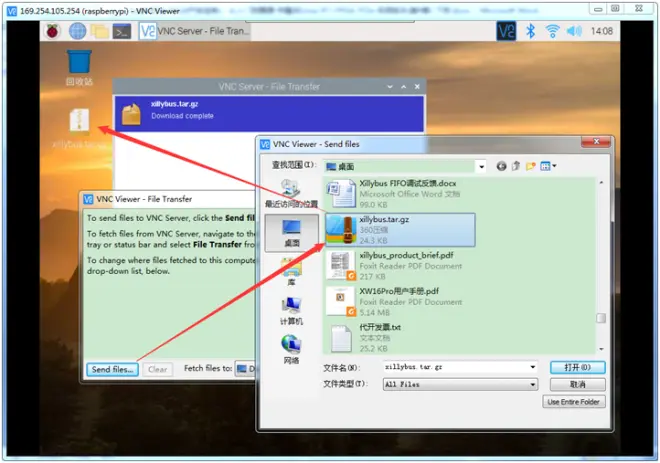Click the 打开 Open button

point(578,367)
